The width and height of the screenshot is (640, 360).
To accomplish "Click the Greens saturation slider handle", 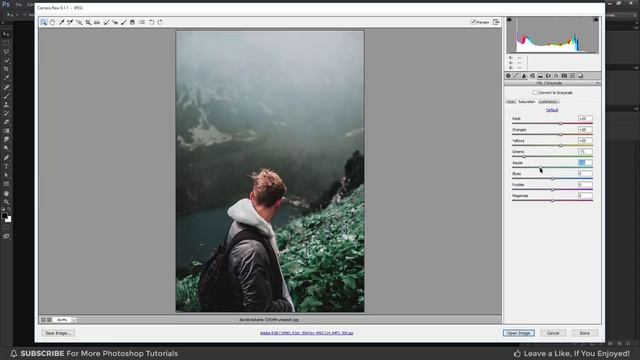I will [x=524, y=156].
